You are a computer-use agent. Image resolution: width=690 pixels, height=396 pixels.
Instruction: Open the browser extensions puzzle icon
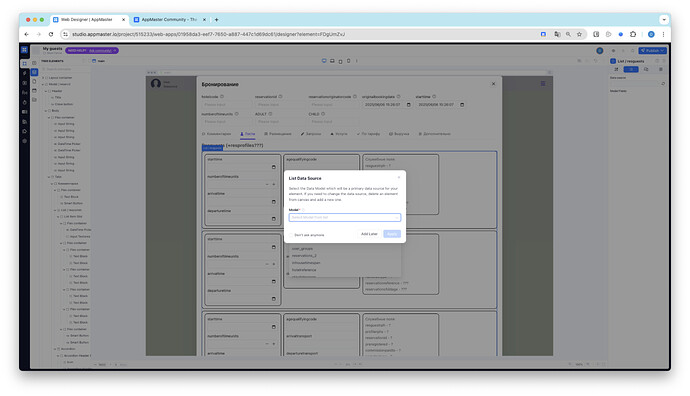(x=633, y=34)
